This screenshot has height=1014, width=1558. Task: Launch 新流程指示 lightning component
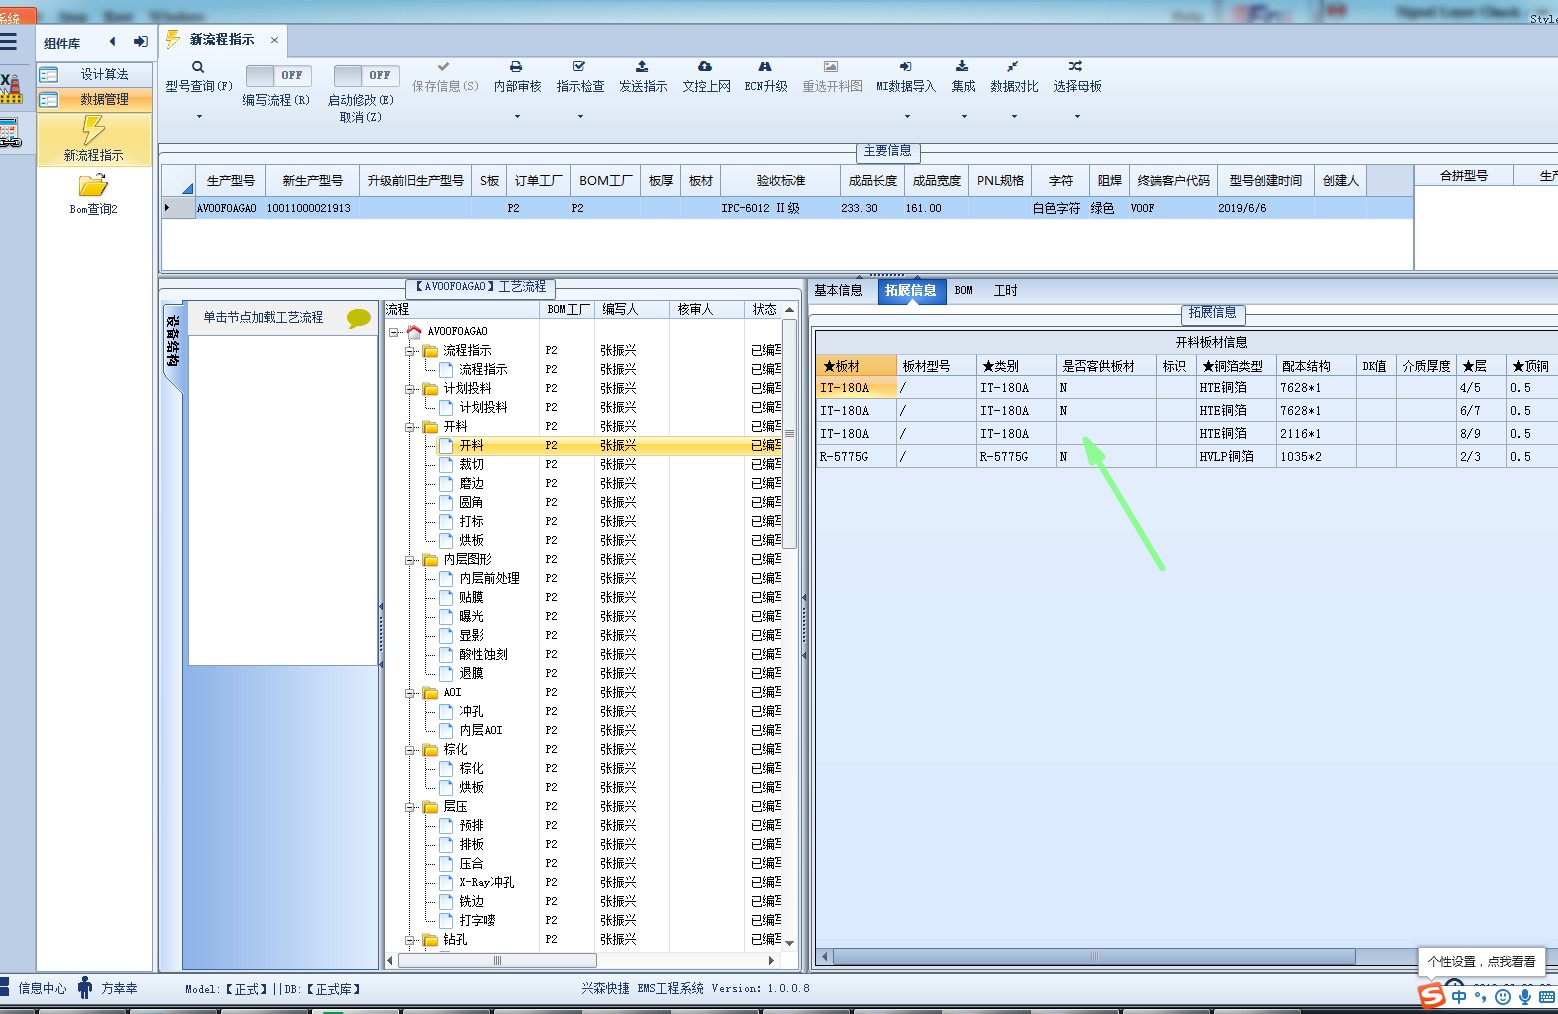(x=94, y=138)
